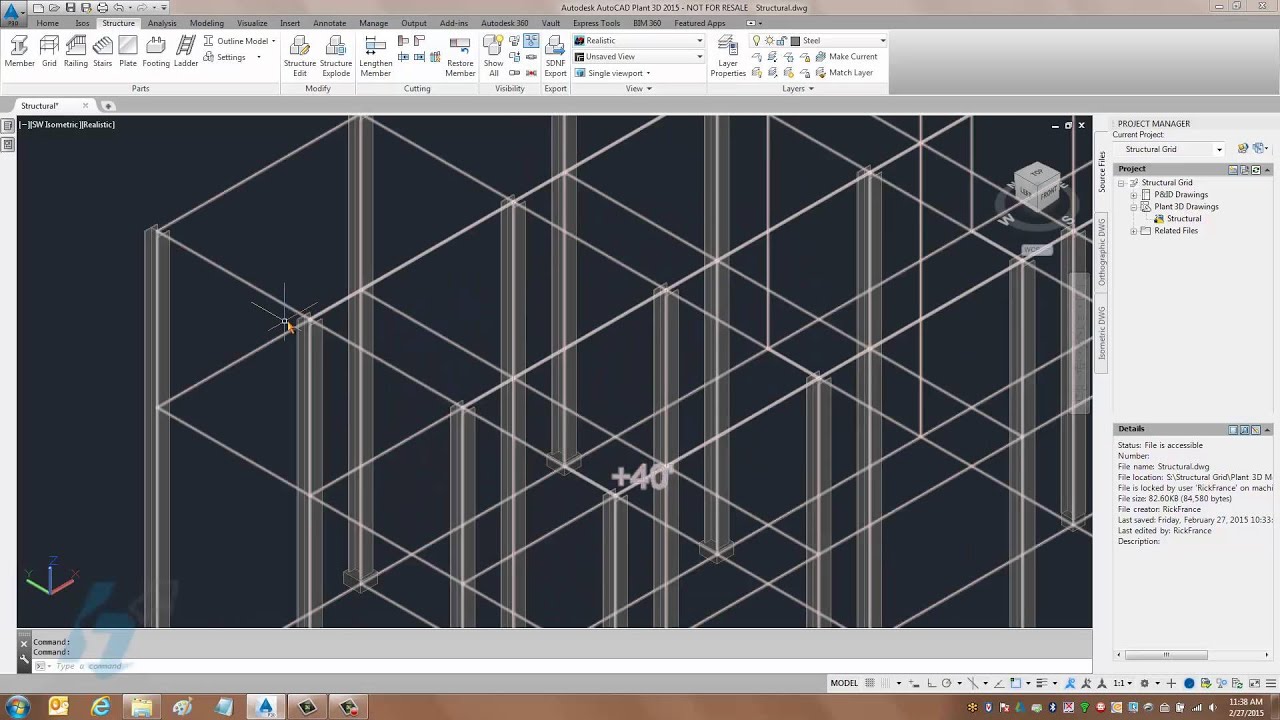Image resolution: width=1280 pixels, height=720 pixels.
Task: Click the Plot printer icon in Quick Access
Action: pos(102,8)
